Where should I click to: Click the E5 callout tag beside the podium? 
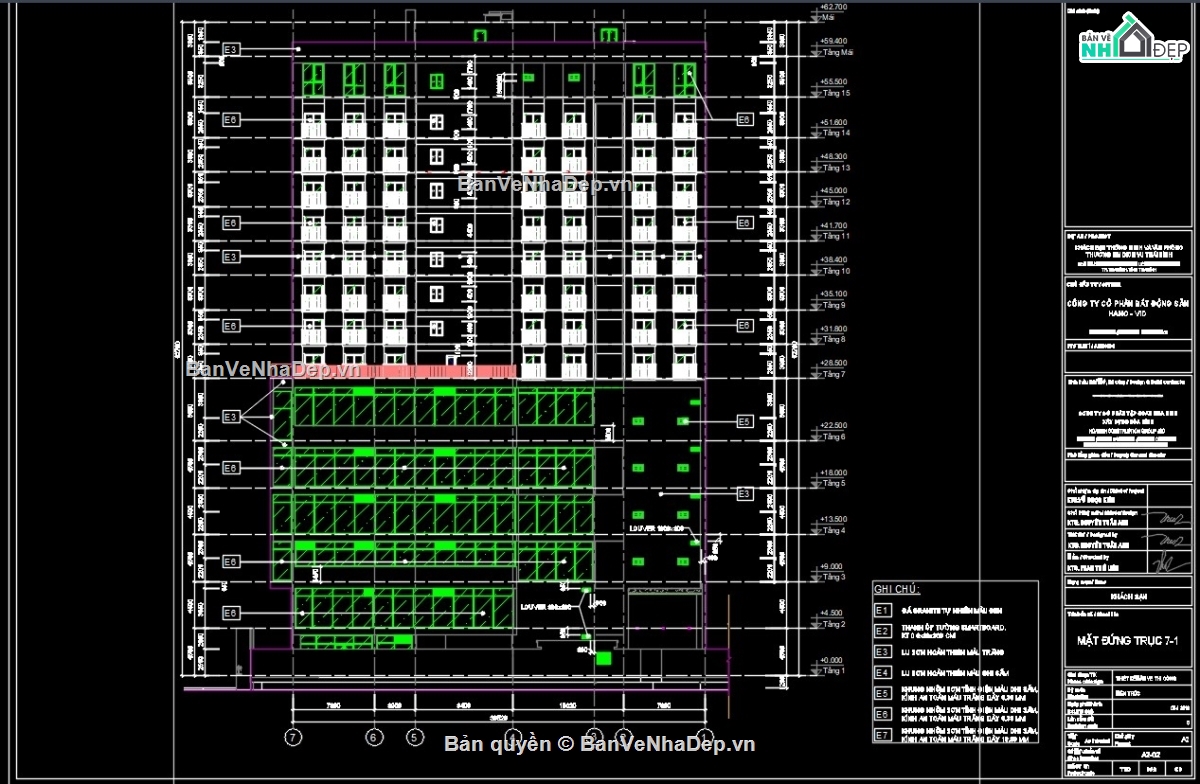click(743, 421)
